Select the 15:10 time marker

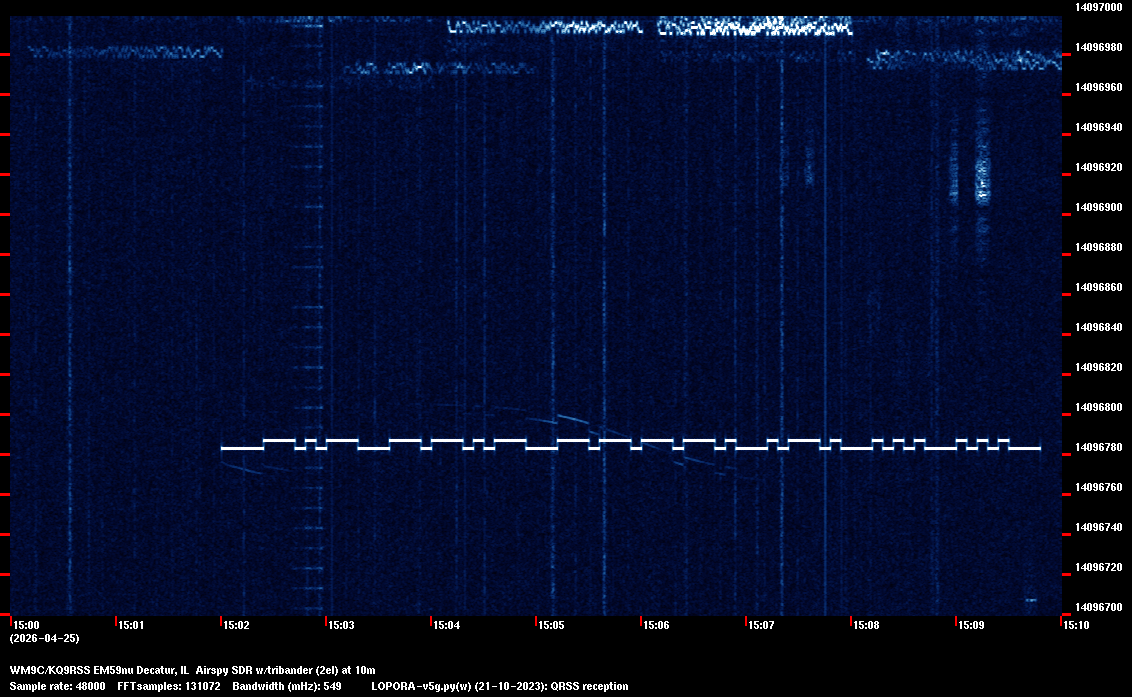[x=1076, y=625]
